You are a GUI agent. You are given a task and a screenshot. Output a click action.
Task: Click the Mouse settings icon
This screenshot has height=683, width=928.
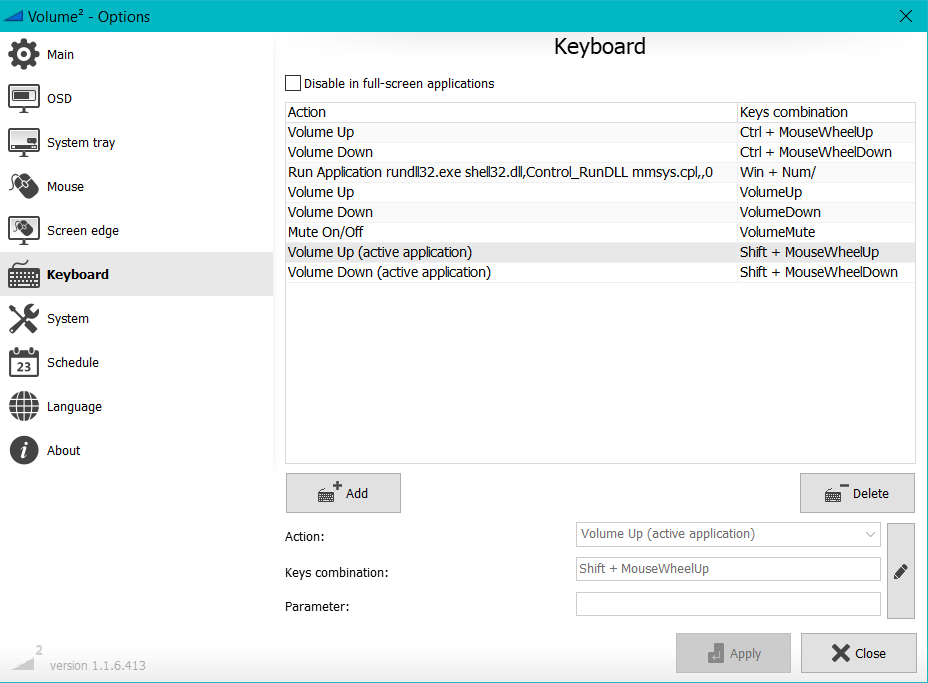pyautogui.click(x=24, y=186)
